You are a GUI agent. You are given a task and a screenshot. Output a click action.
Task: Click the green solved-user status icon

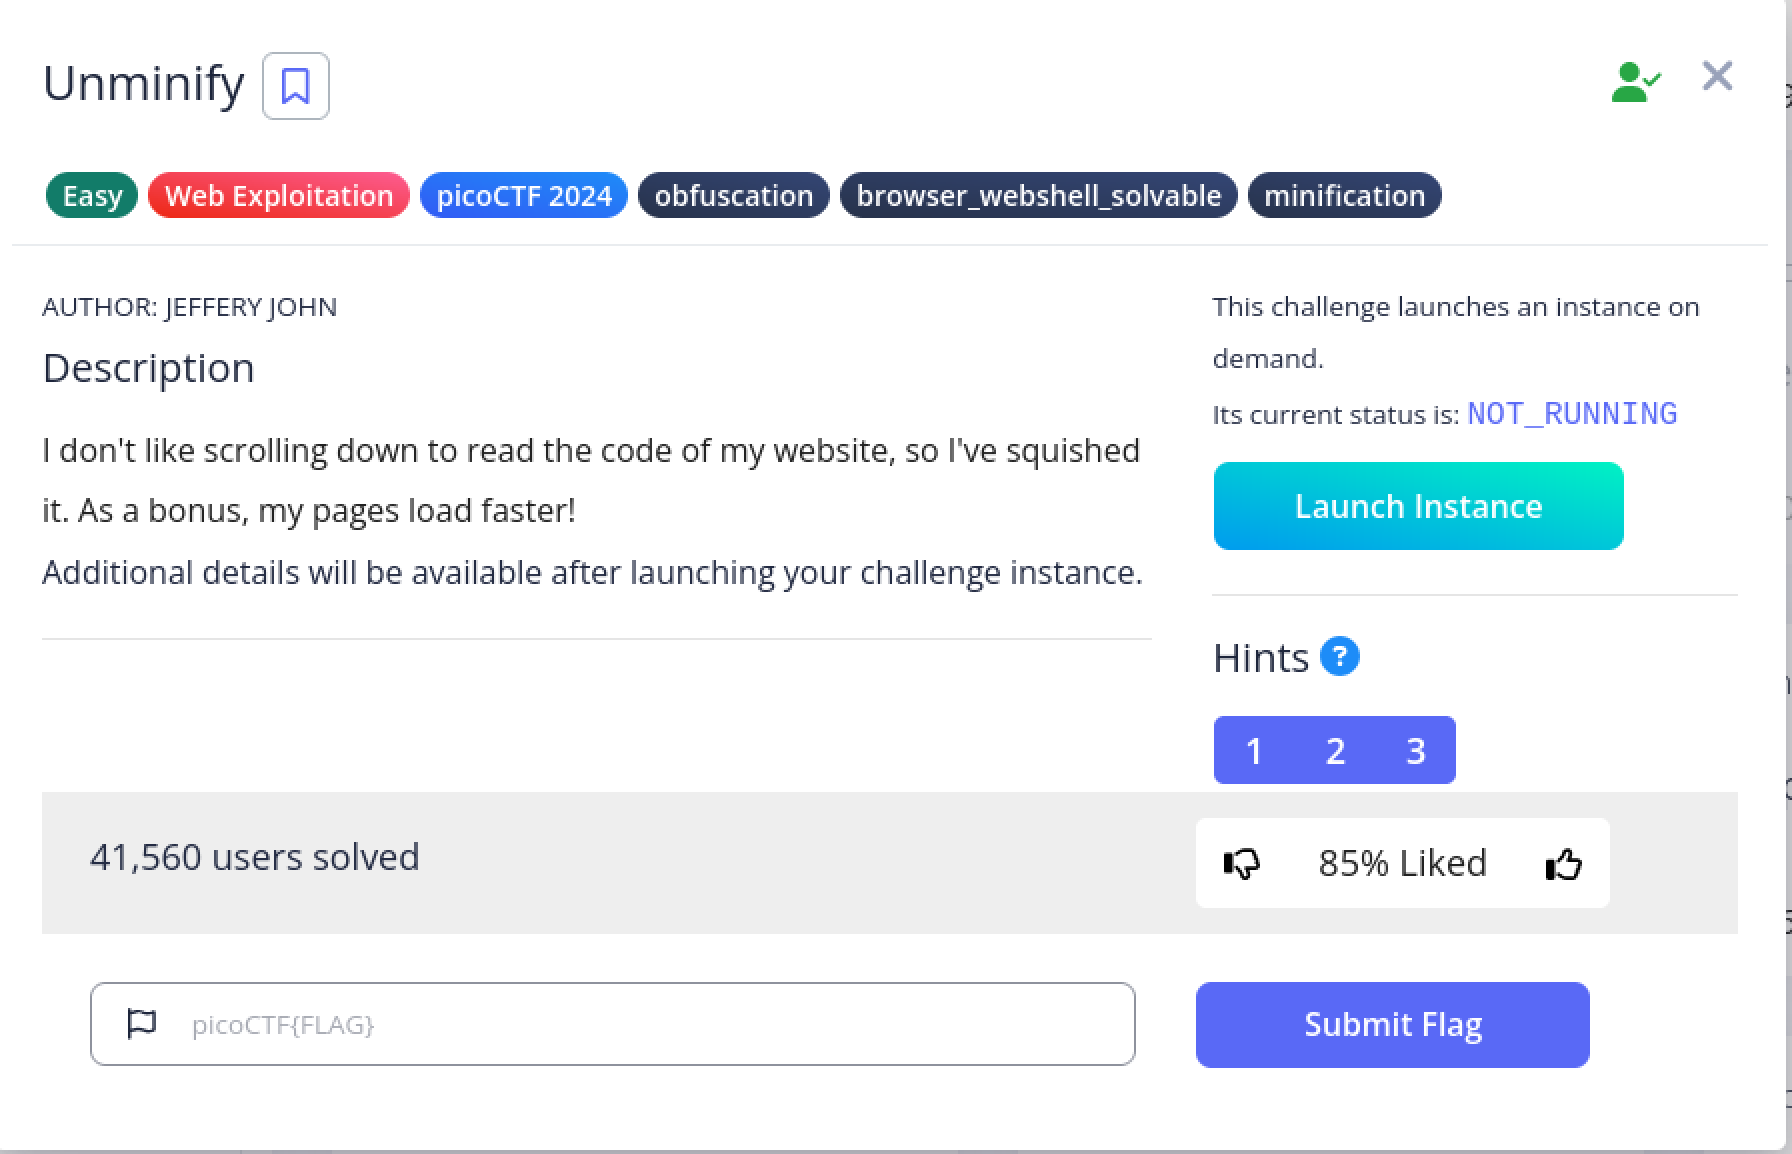click(1635, 82)
